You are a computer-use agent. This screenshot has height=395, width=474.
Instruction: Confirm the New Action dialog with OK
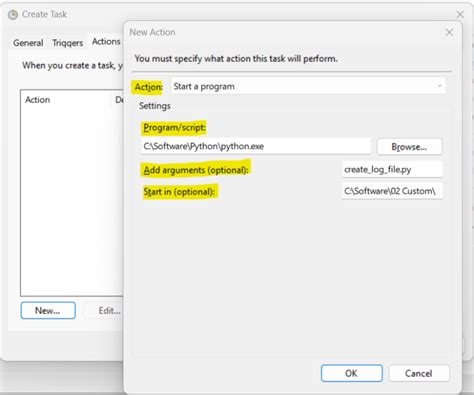[352, 373]
